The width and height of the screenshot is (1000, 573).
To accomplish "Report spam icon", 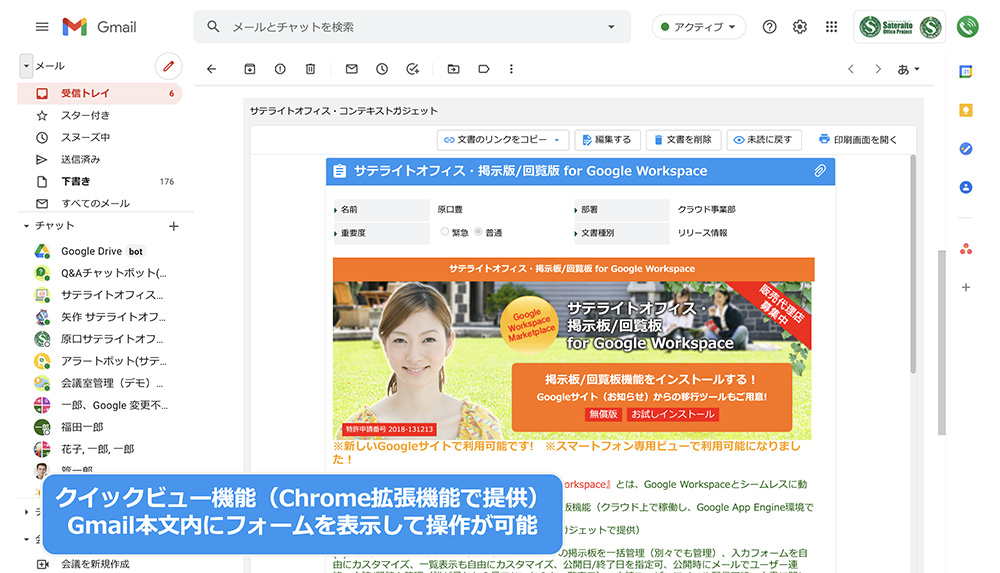I will [280, 69].
